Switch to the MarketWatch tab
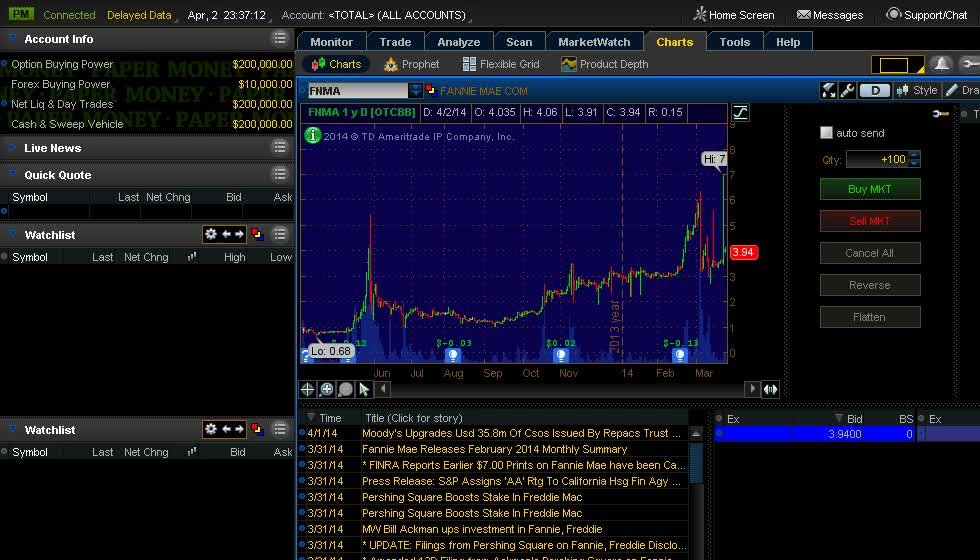The height and width of the screenshot is (560, 980). click(x=594, y=42)
